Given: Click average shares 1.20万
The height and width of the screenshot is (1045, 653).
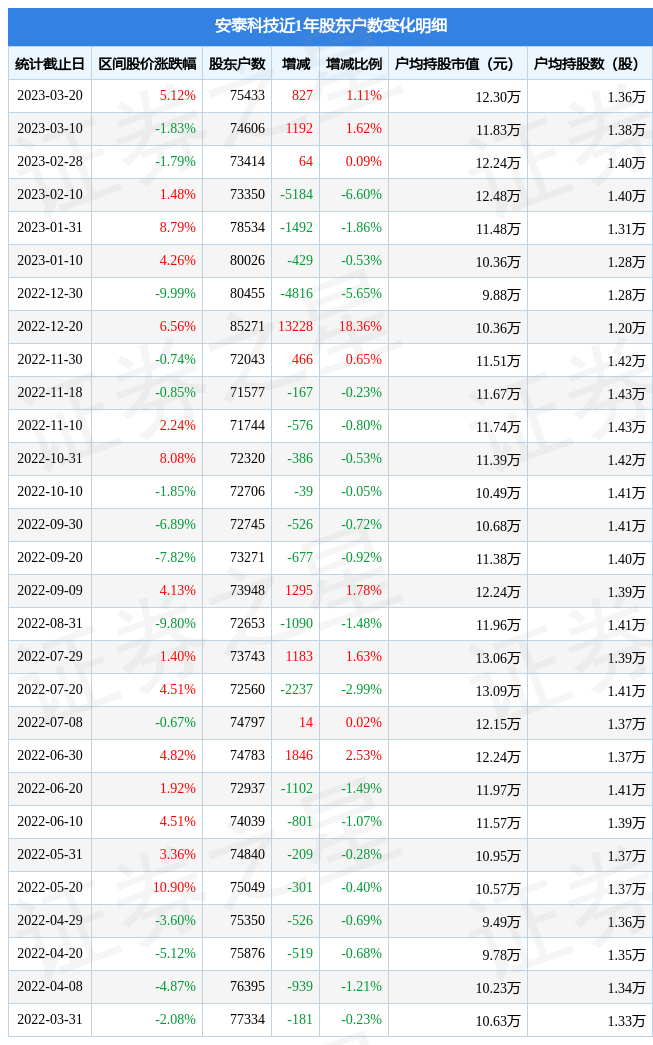Looking at the screenshot, I should pos(626,328).
